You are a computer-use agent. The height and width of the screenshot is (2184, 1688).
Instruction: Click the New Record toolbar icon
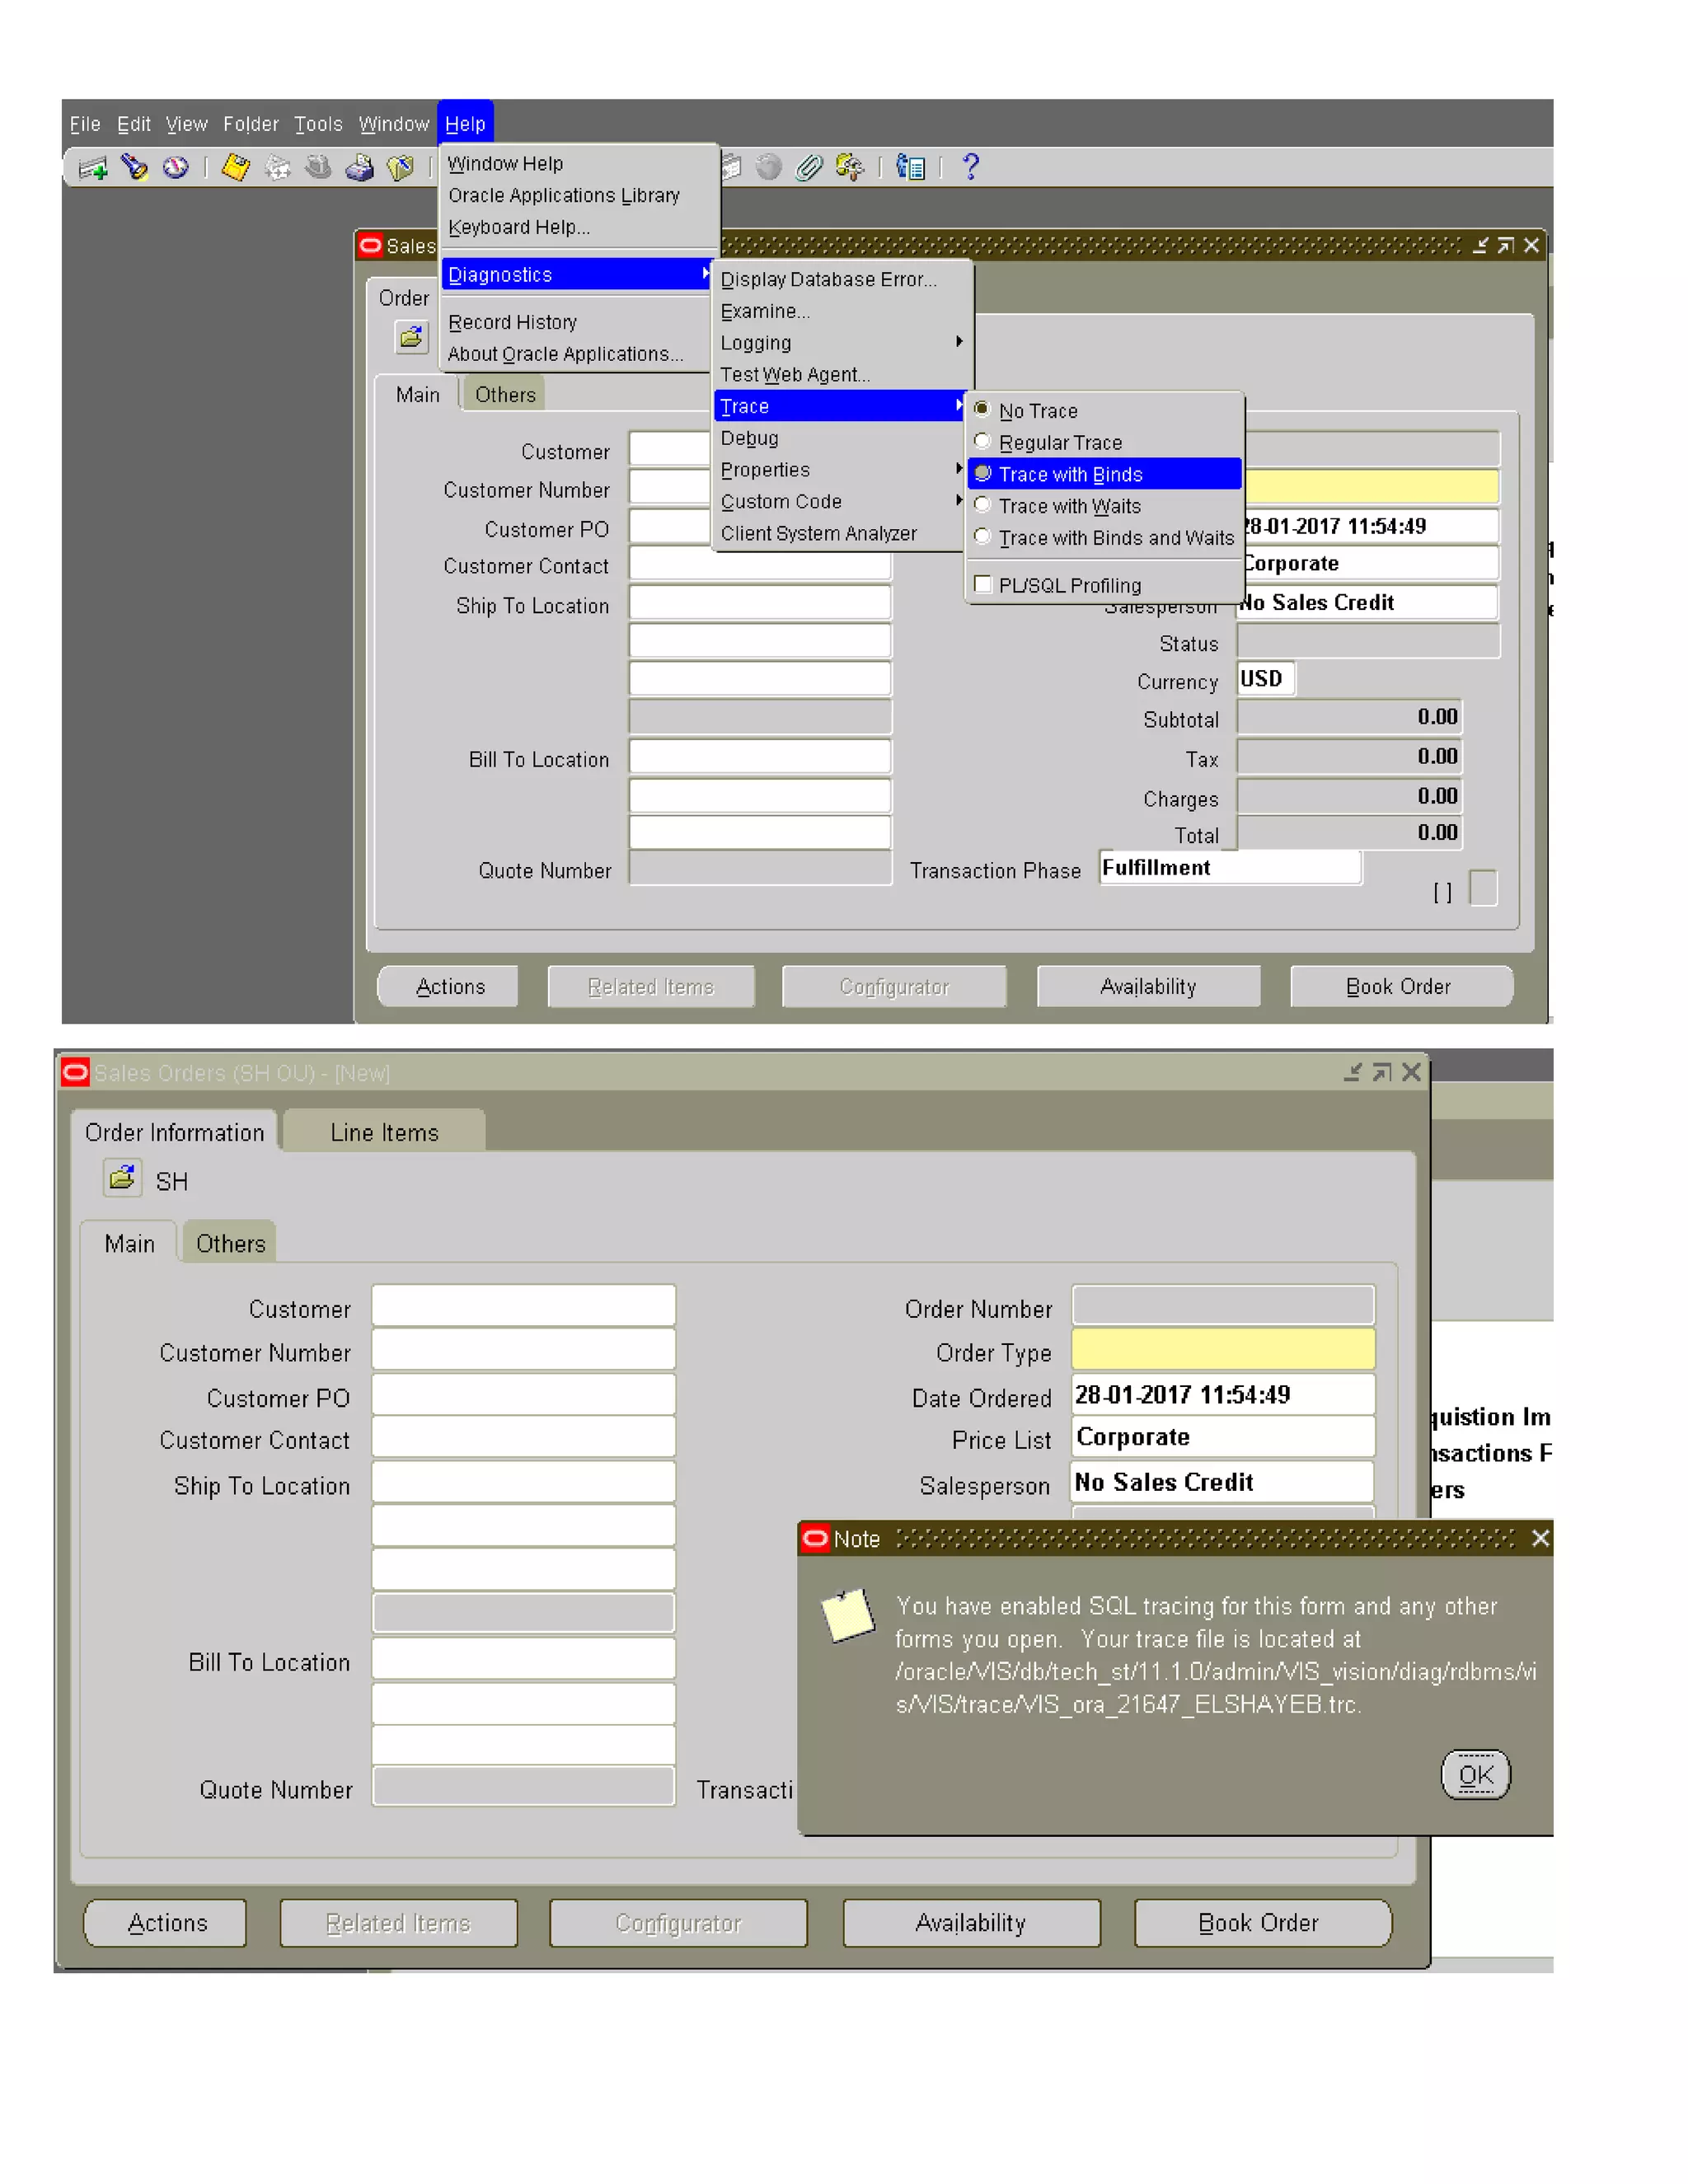coord(93,168)
